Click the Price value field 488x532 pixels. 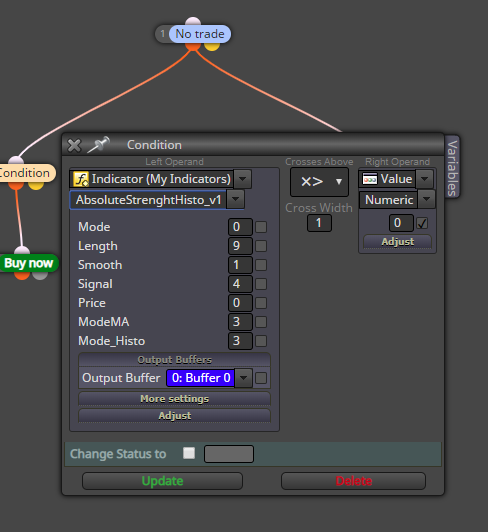[x=240, y=303]
